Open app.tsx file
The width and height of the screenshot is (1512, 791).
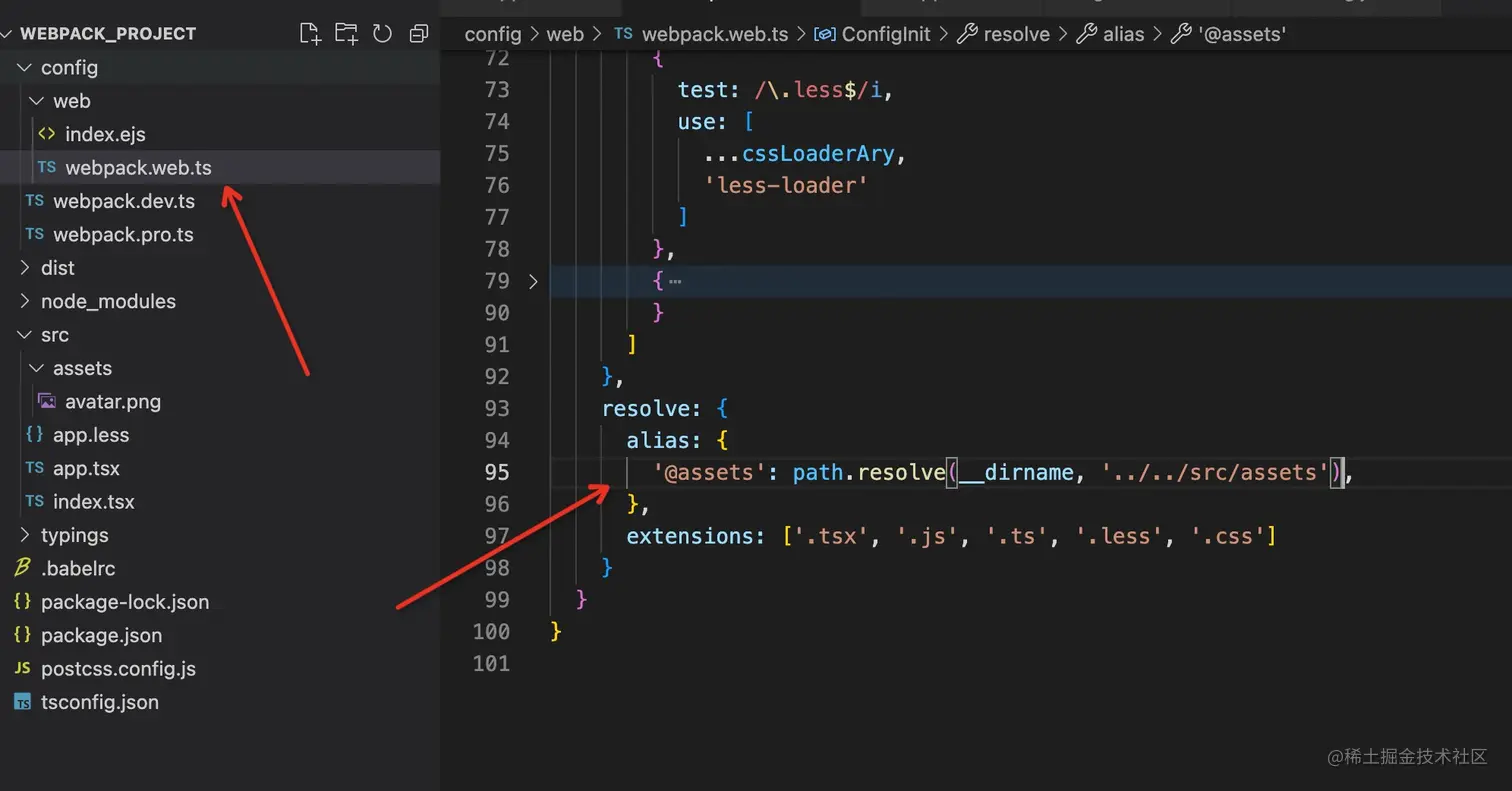87,468
